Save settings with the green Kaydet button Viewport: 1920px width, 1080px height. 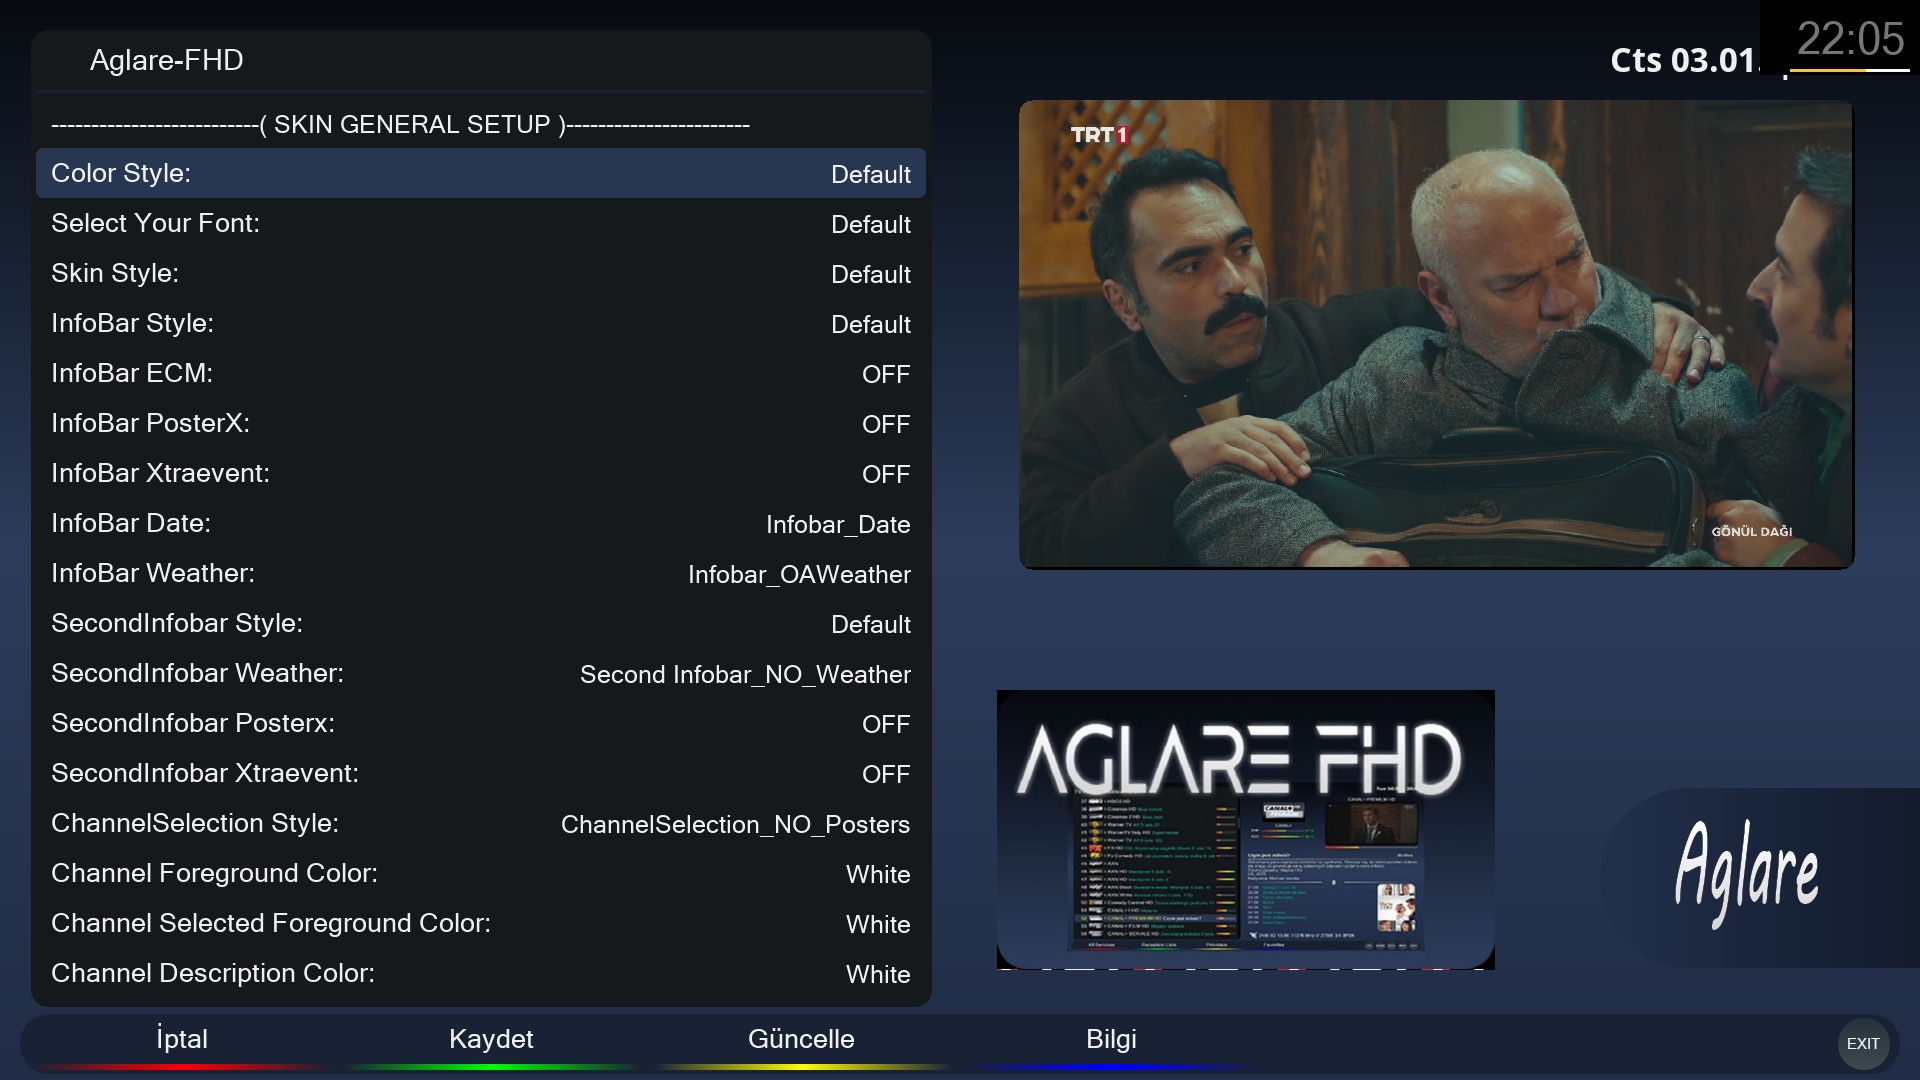pos(491,1040)
